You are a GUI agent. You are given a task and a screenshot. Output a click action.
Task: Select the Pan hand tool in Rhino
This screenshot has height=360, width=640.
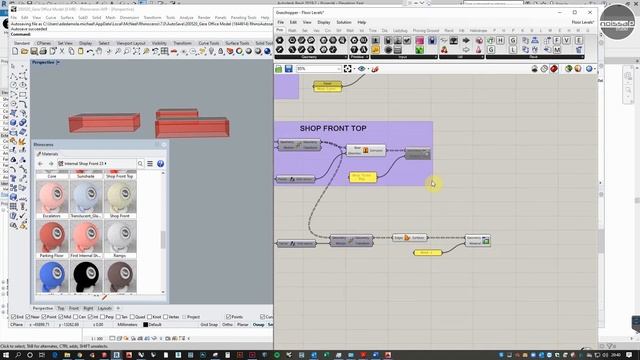[x=99, y=51]
